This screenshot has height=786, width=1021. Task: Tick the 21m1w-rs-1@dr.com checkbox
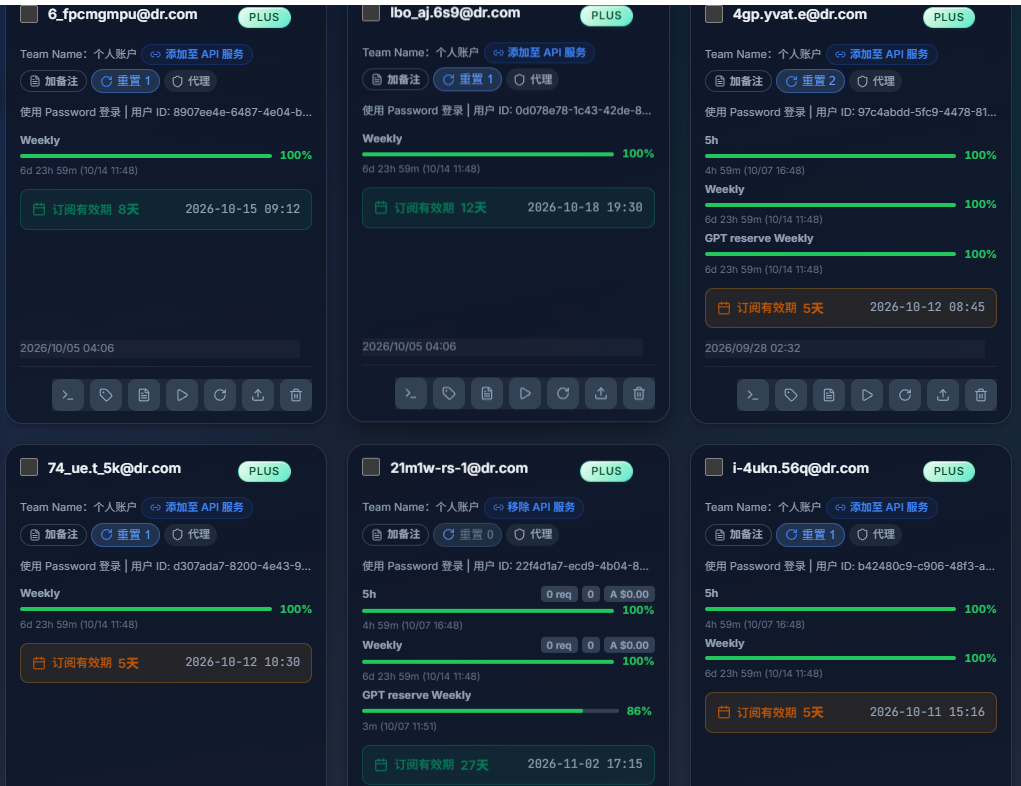pos(371,468)
